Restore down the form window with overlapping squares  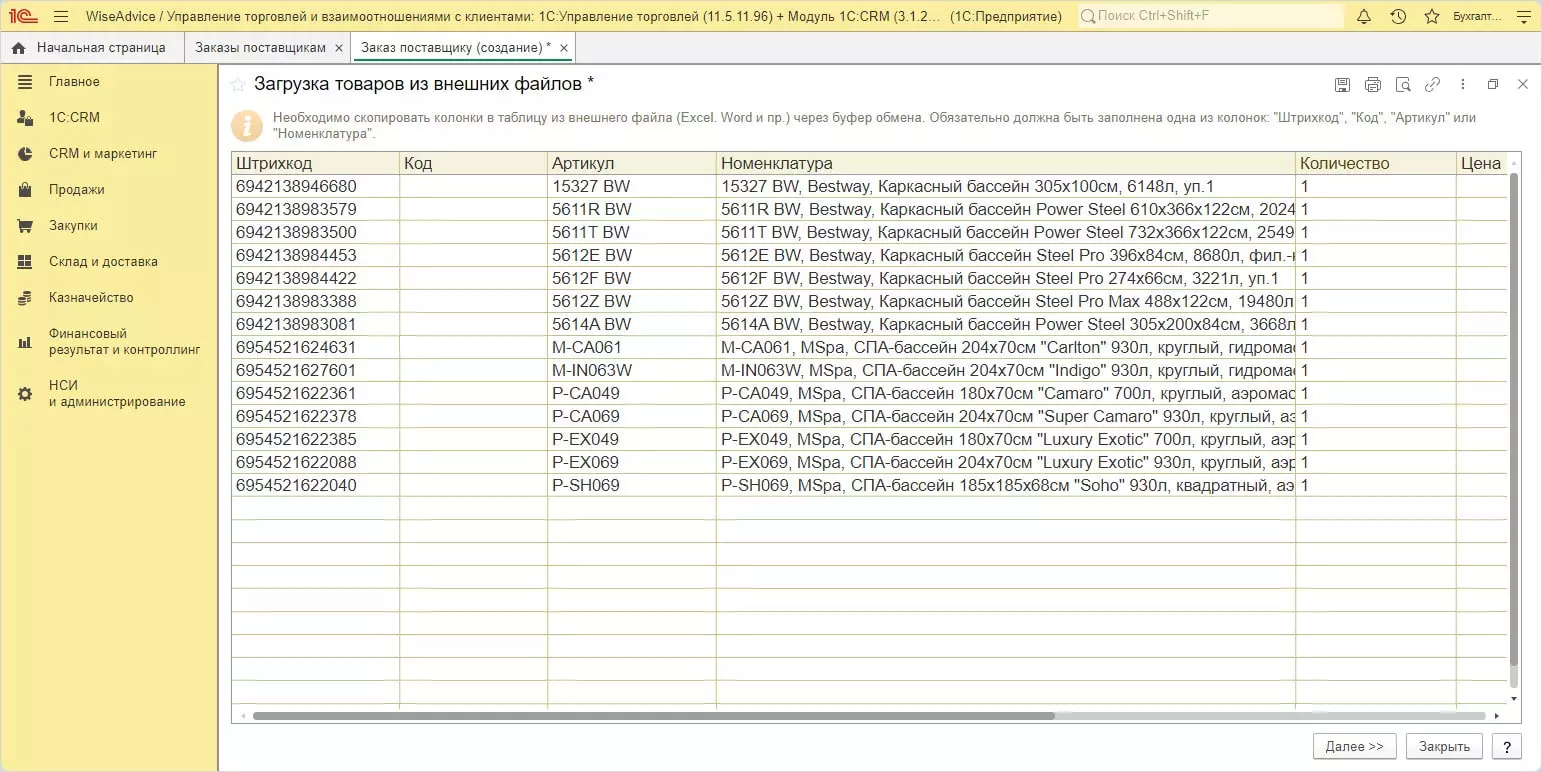pos(1493,85)
